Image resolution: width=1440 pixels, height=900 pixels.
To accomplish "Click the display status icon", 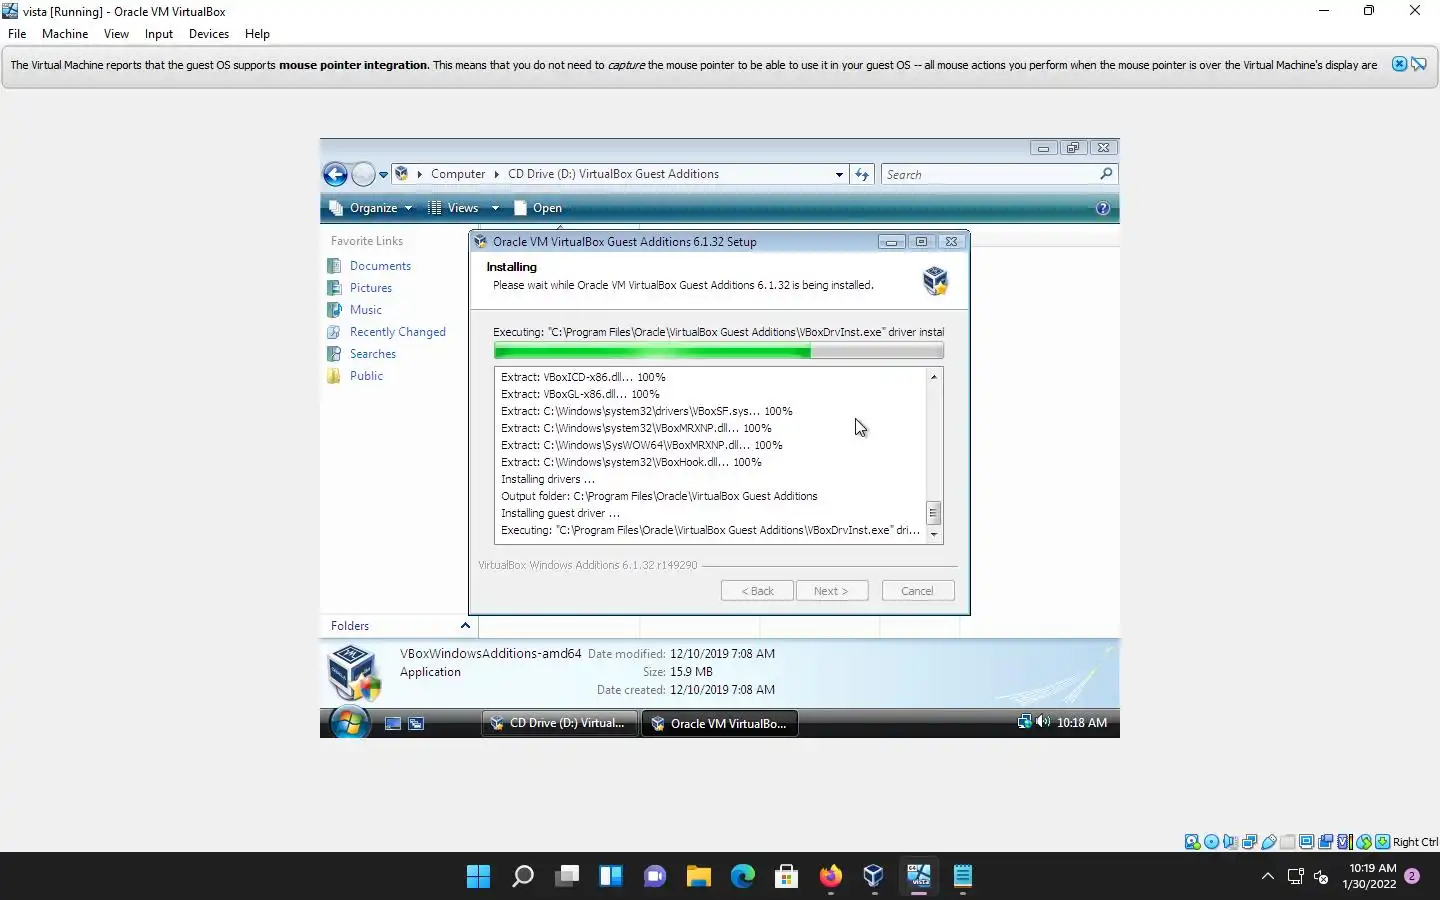I will coord(1307,842).
